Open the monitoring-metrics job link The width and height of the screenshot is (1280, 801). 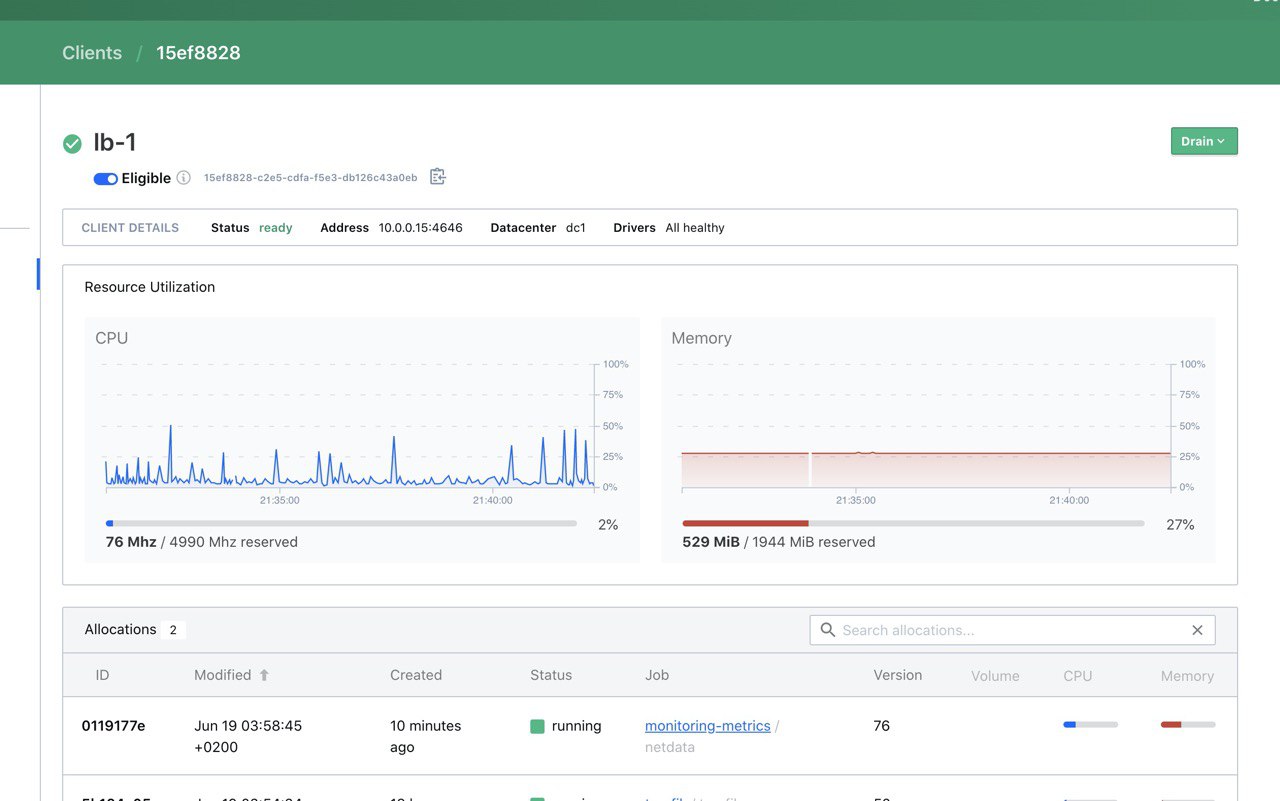tap(708, 726)
